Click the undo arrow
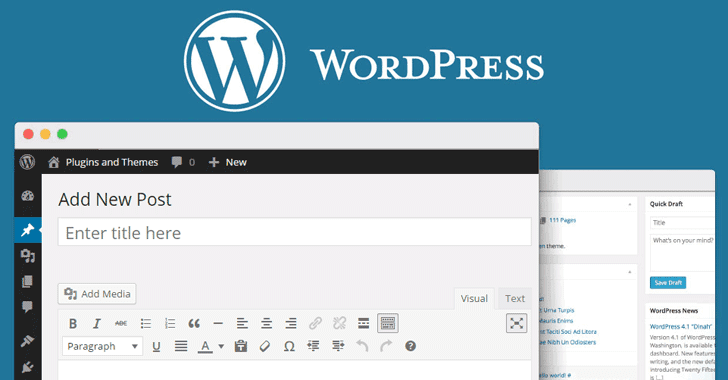Viewport: 728px width, 380px height. [x=362, y=346]
